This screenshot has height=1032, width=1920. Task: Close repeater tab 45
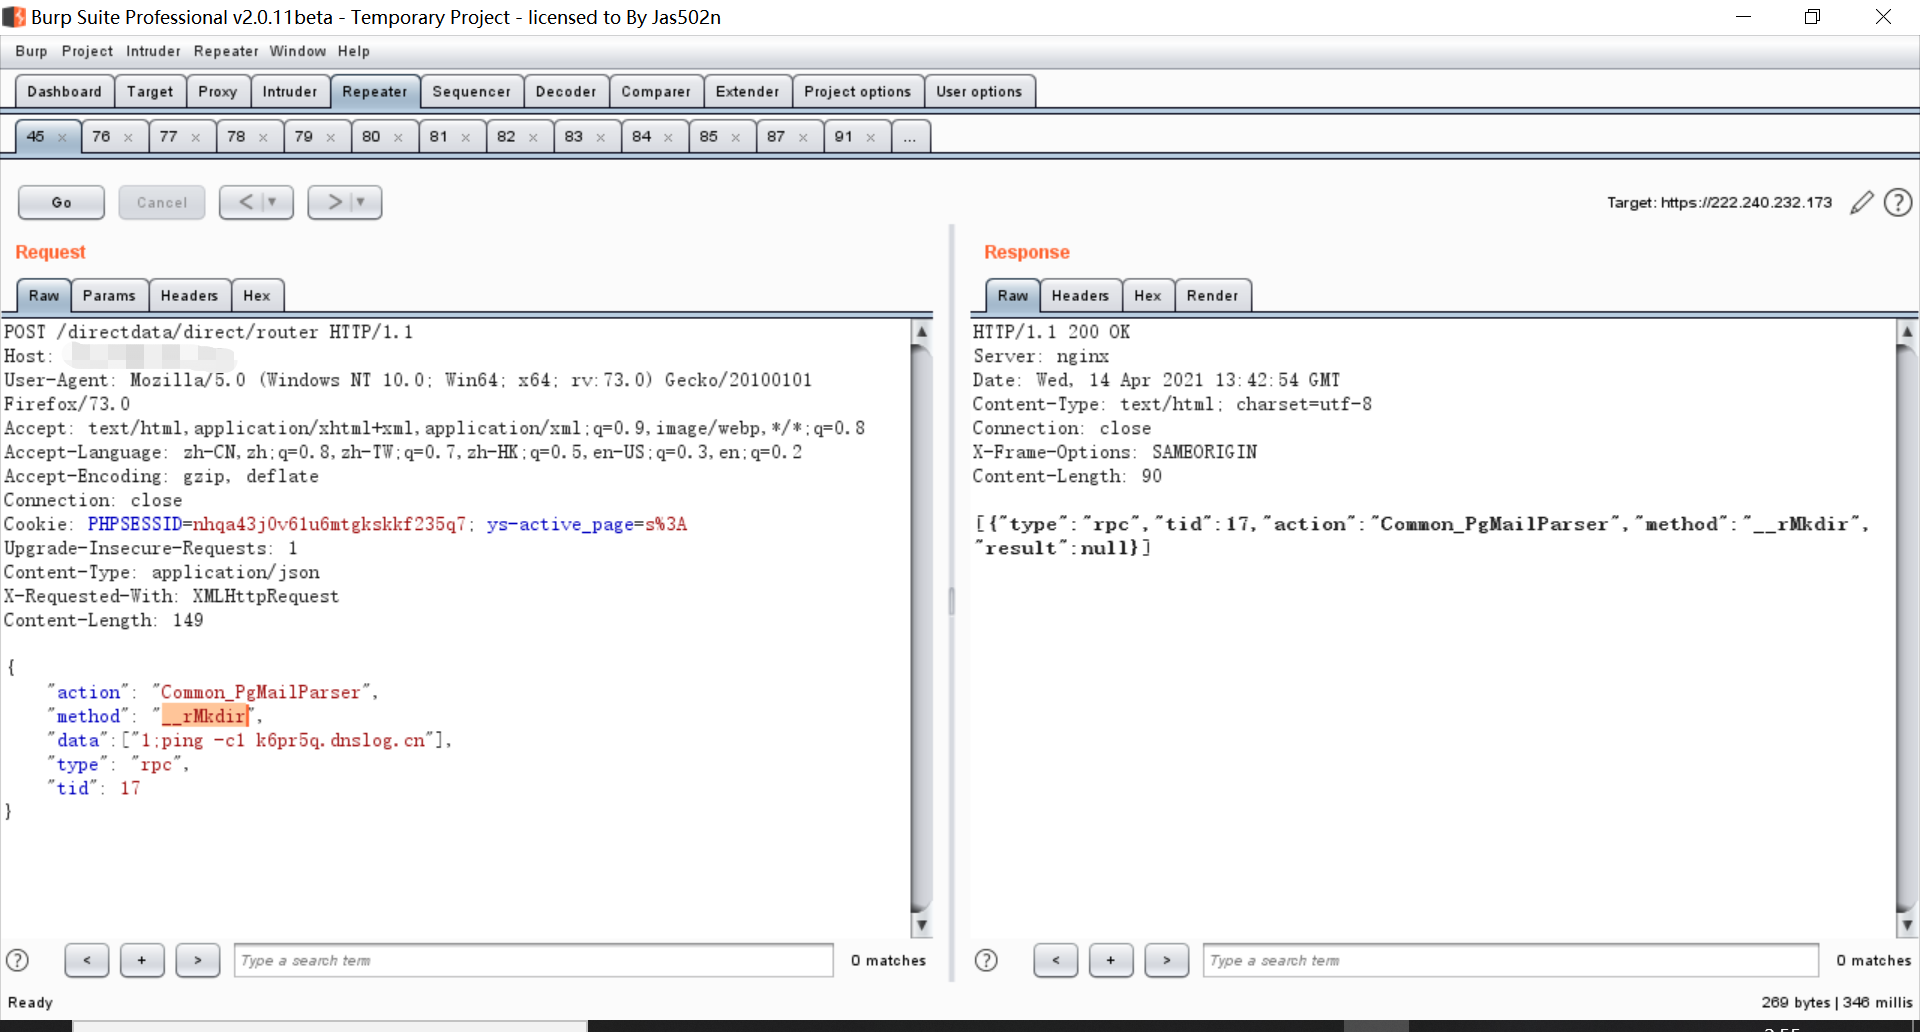pyautogui.click(x=62, y=138)
